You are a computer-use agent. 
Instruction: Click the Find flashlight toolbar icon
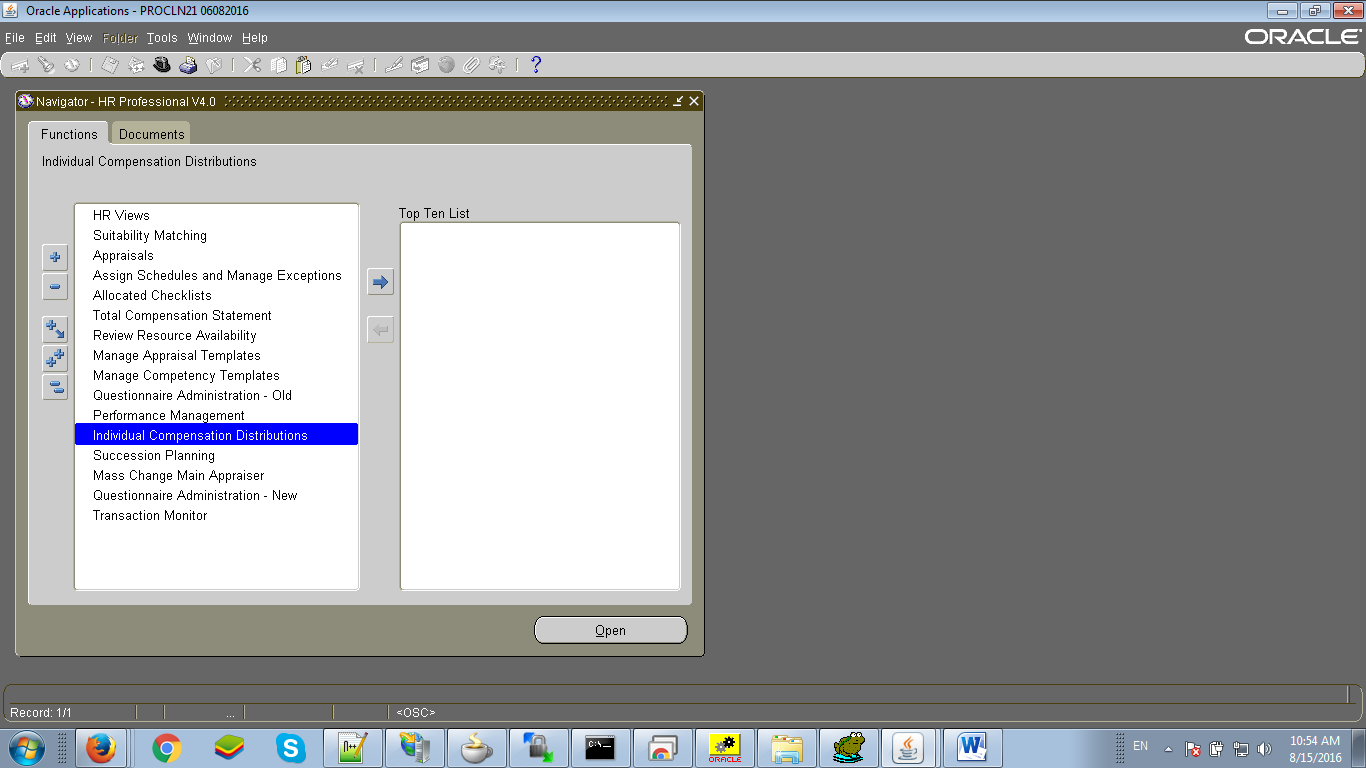pyautogui.click(x=46, y=65)
